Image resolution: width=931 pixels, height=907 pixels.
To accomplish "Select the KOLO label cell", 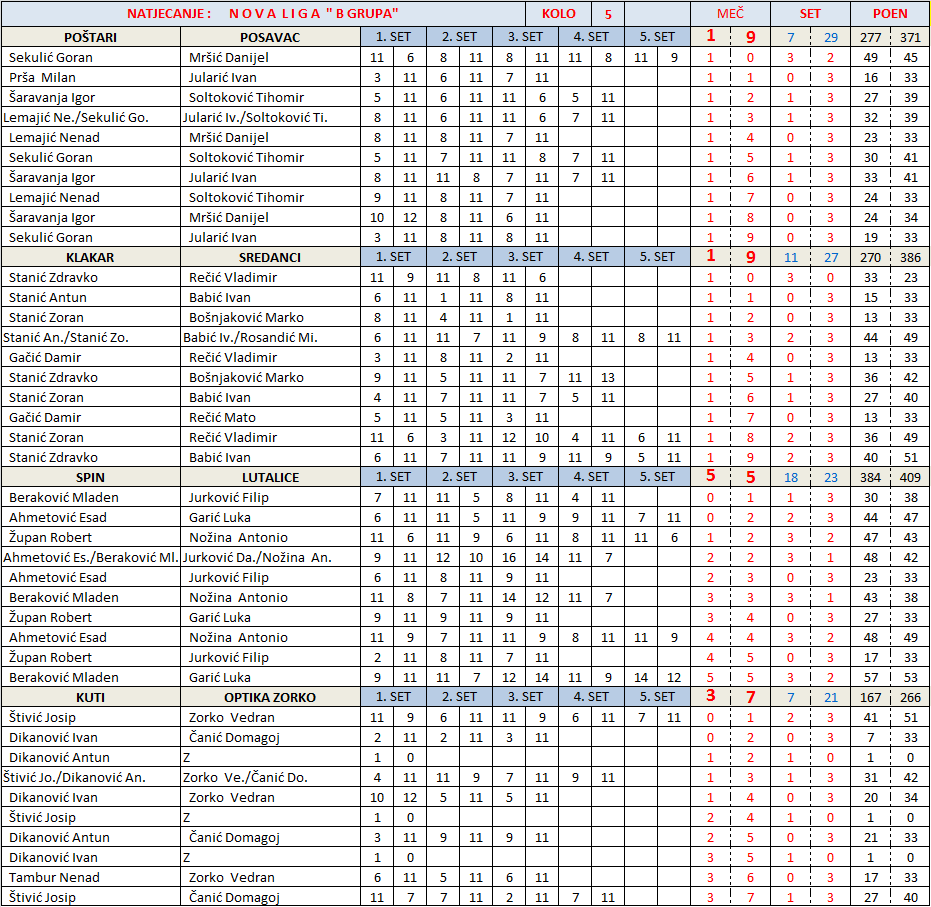I will point(558,14).
